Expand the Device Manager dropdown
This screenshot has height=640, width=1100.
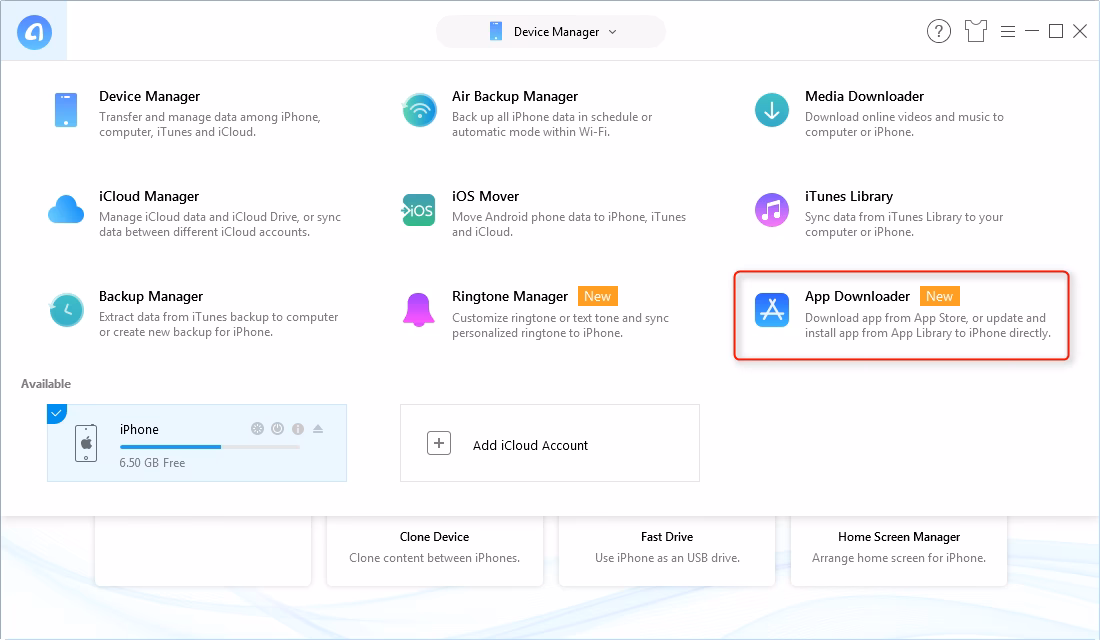pyautogui.click(x=614, y=31)
